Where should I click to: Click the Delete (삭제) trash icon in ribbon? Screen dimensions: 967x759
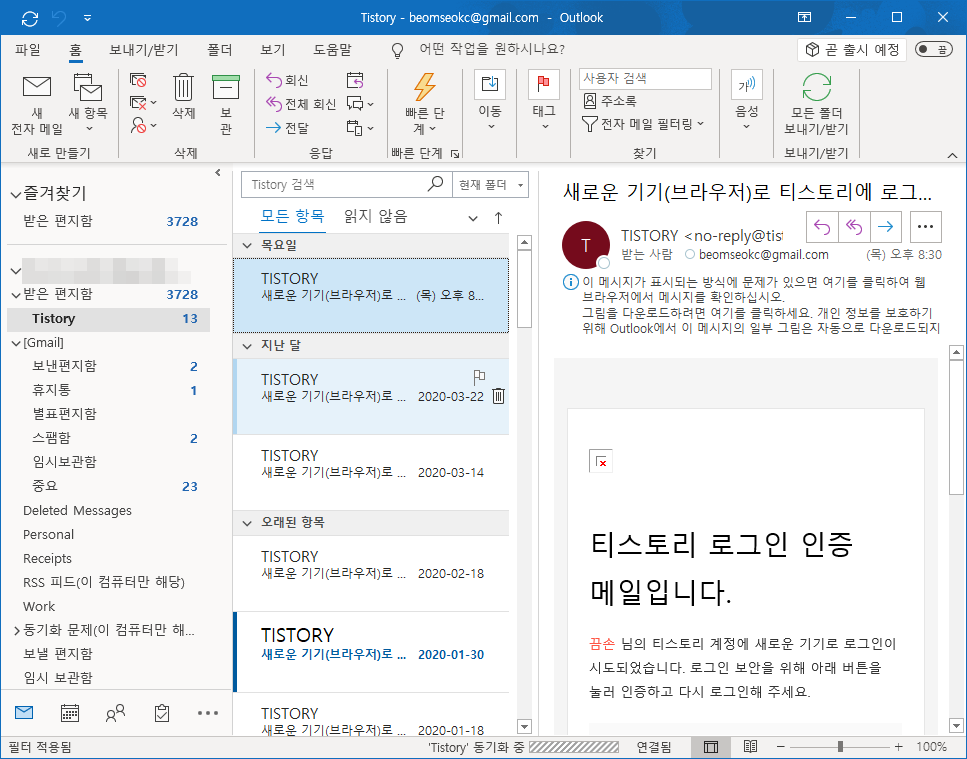(183, 88)
